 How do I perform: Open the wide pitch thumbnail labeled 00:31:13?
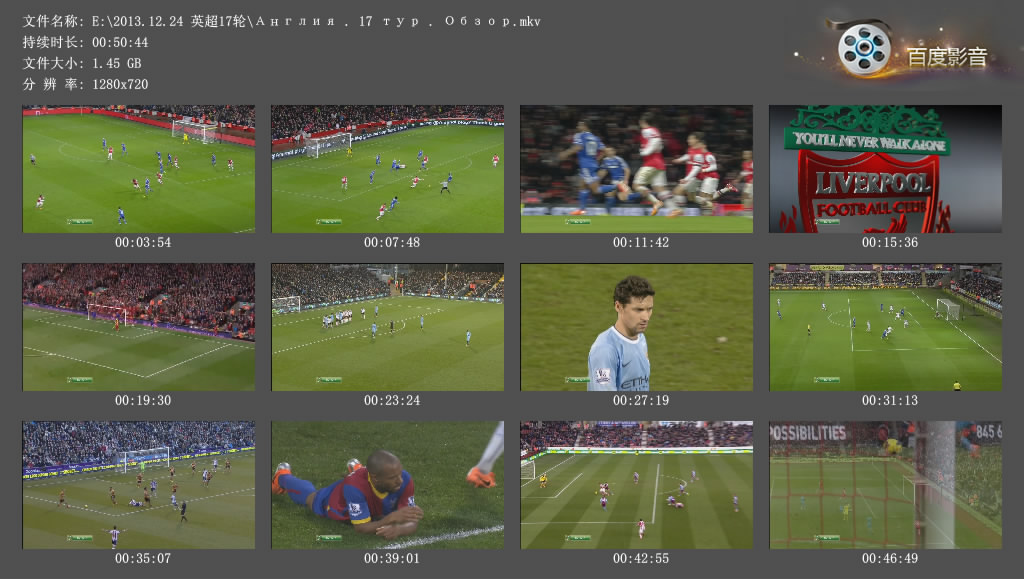pyautogui.click(x=885, y=327)
